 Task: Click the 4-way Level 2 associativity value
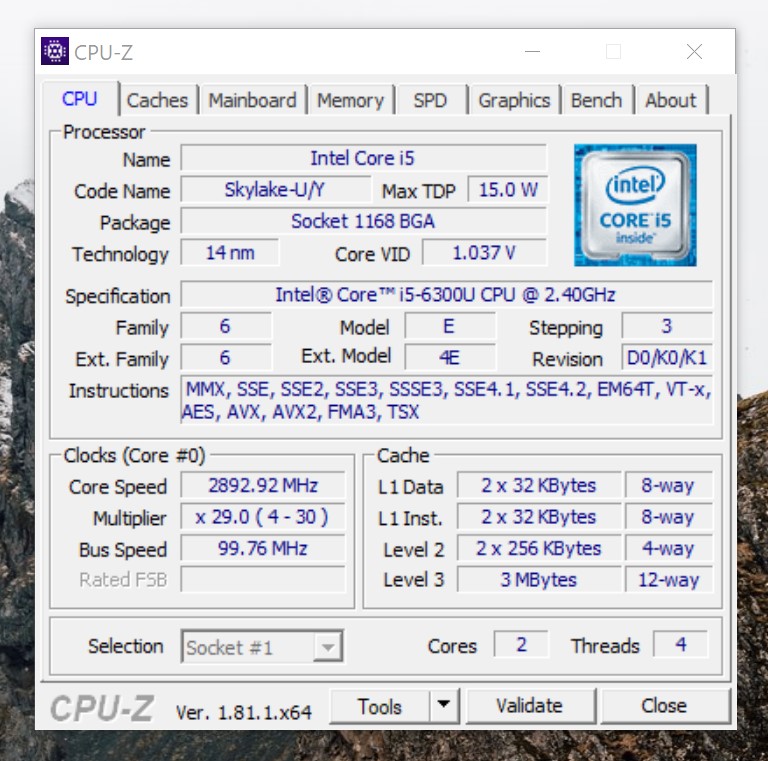click(x=669, y=548)
